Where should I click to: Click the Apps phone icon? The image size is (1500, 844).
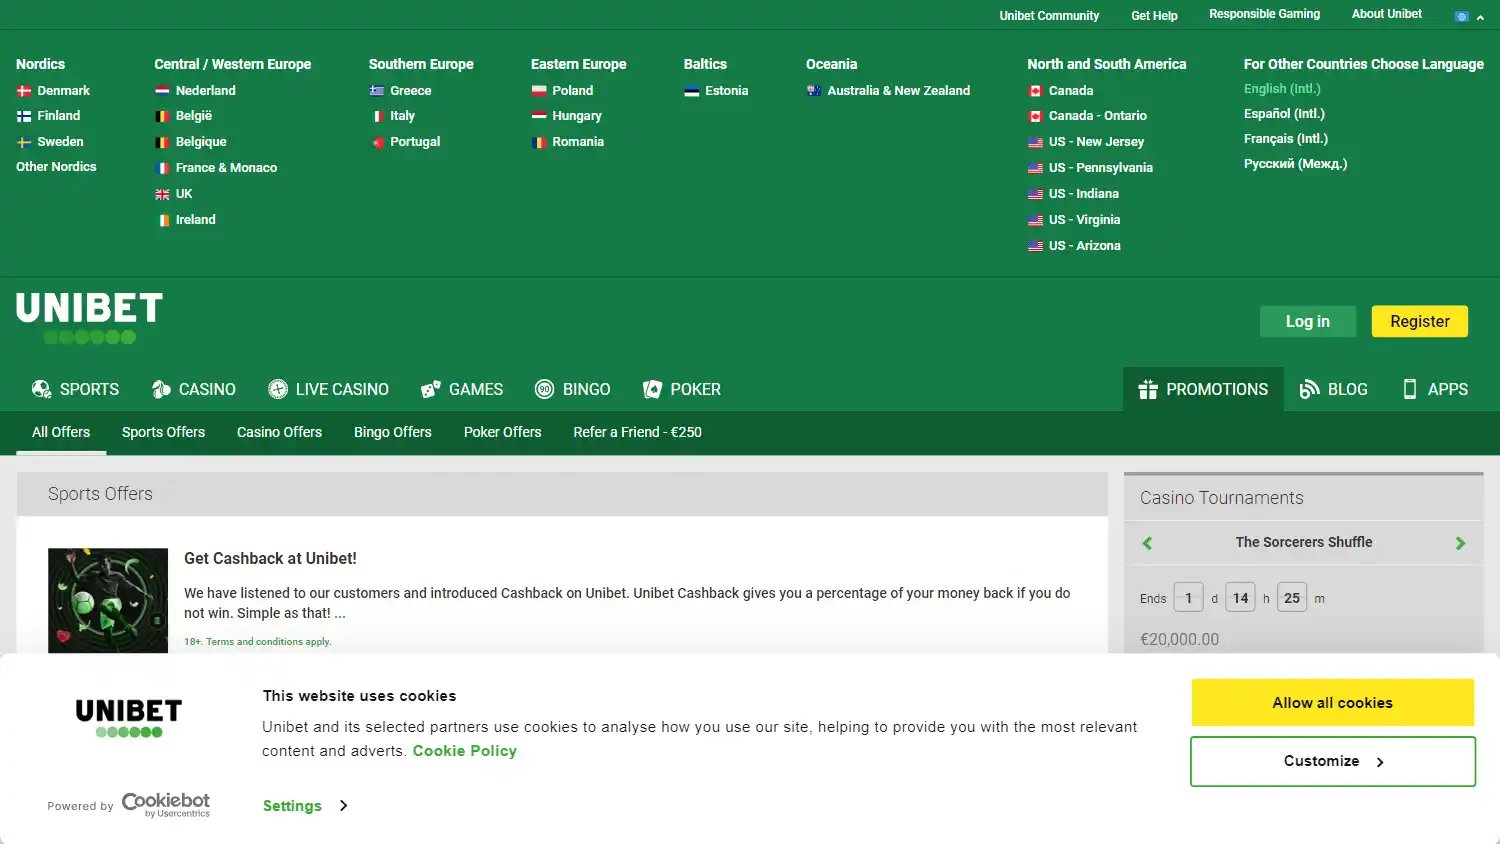point(1410,389)
